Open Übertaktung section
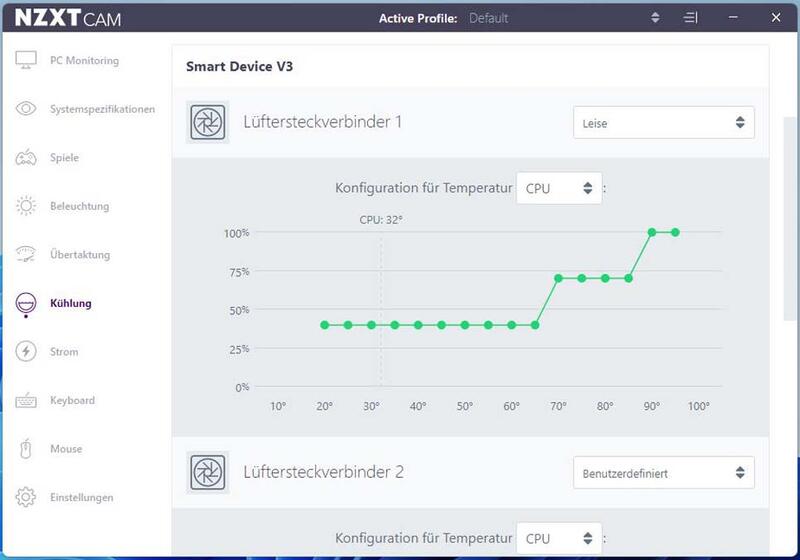 (x=80, y=254)
